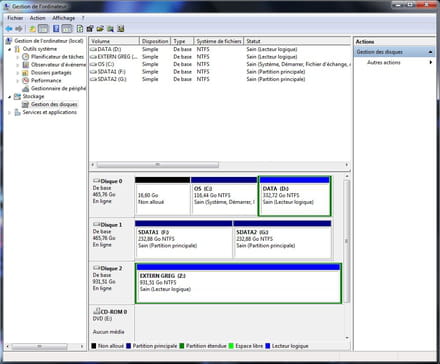The image size is (440, 364).
Task: Toggle the show/hide console tree icon
Action: pyautogui.click(x=43, y=29)
